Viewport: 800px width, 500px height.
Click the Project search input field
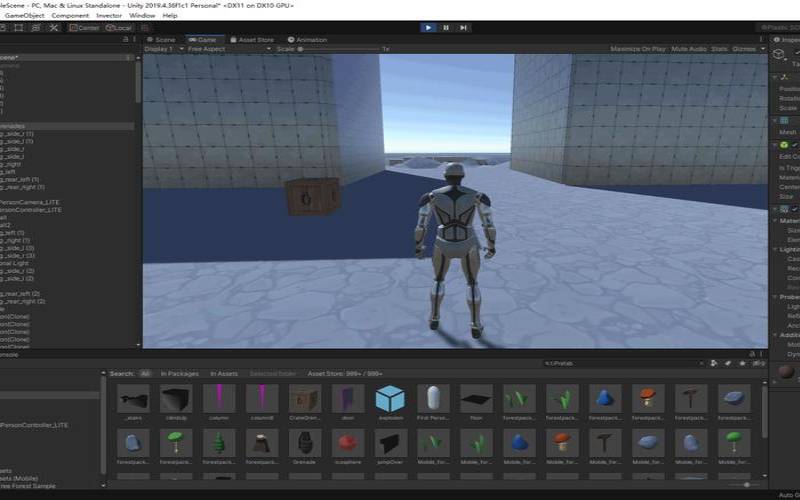click(623, 363)
